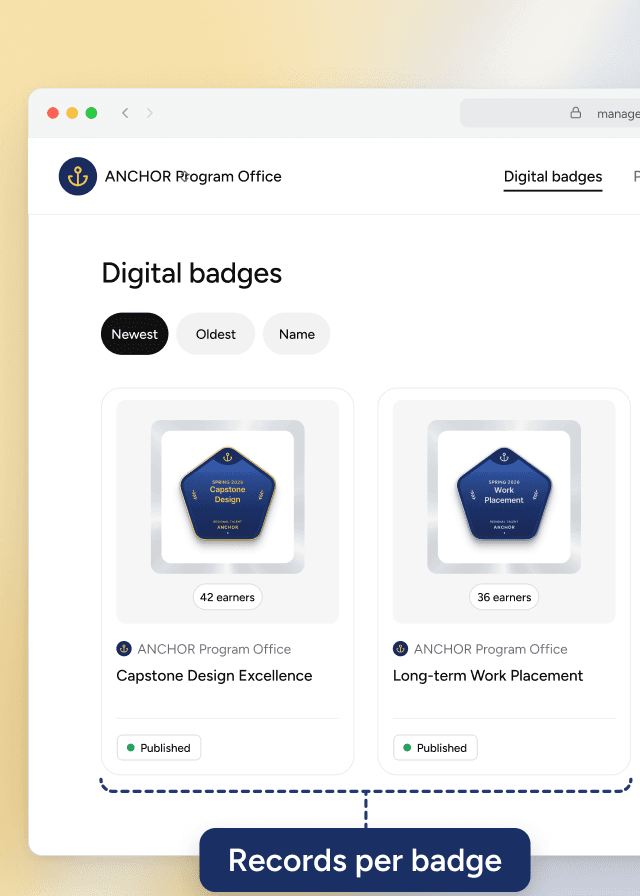Image resolution: width=640 pixels, height=896 pixels.
Task: Click the padlock icon in address bar
Action: click(575, 113)
